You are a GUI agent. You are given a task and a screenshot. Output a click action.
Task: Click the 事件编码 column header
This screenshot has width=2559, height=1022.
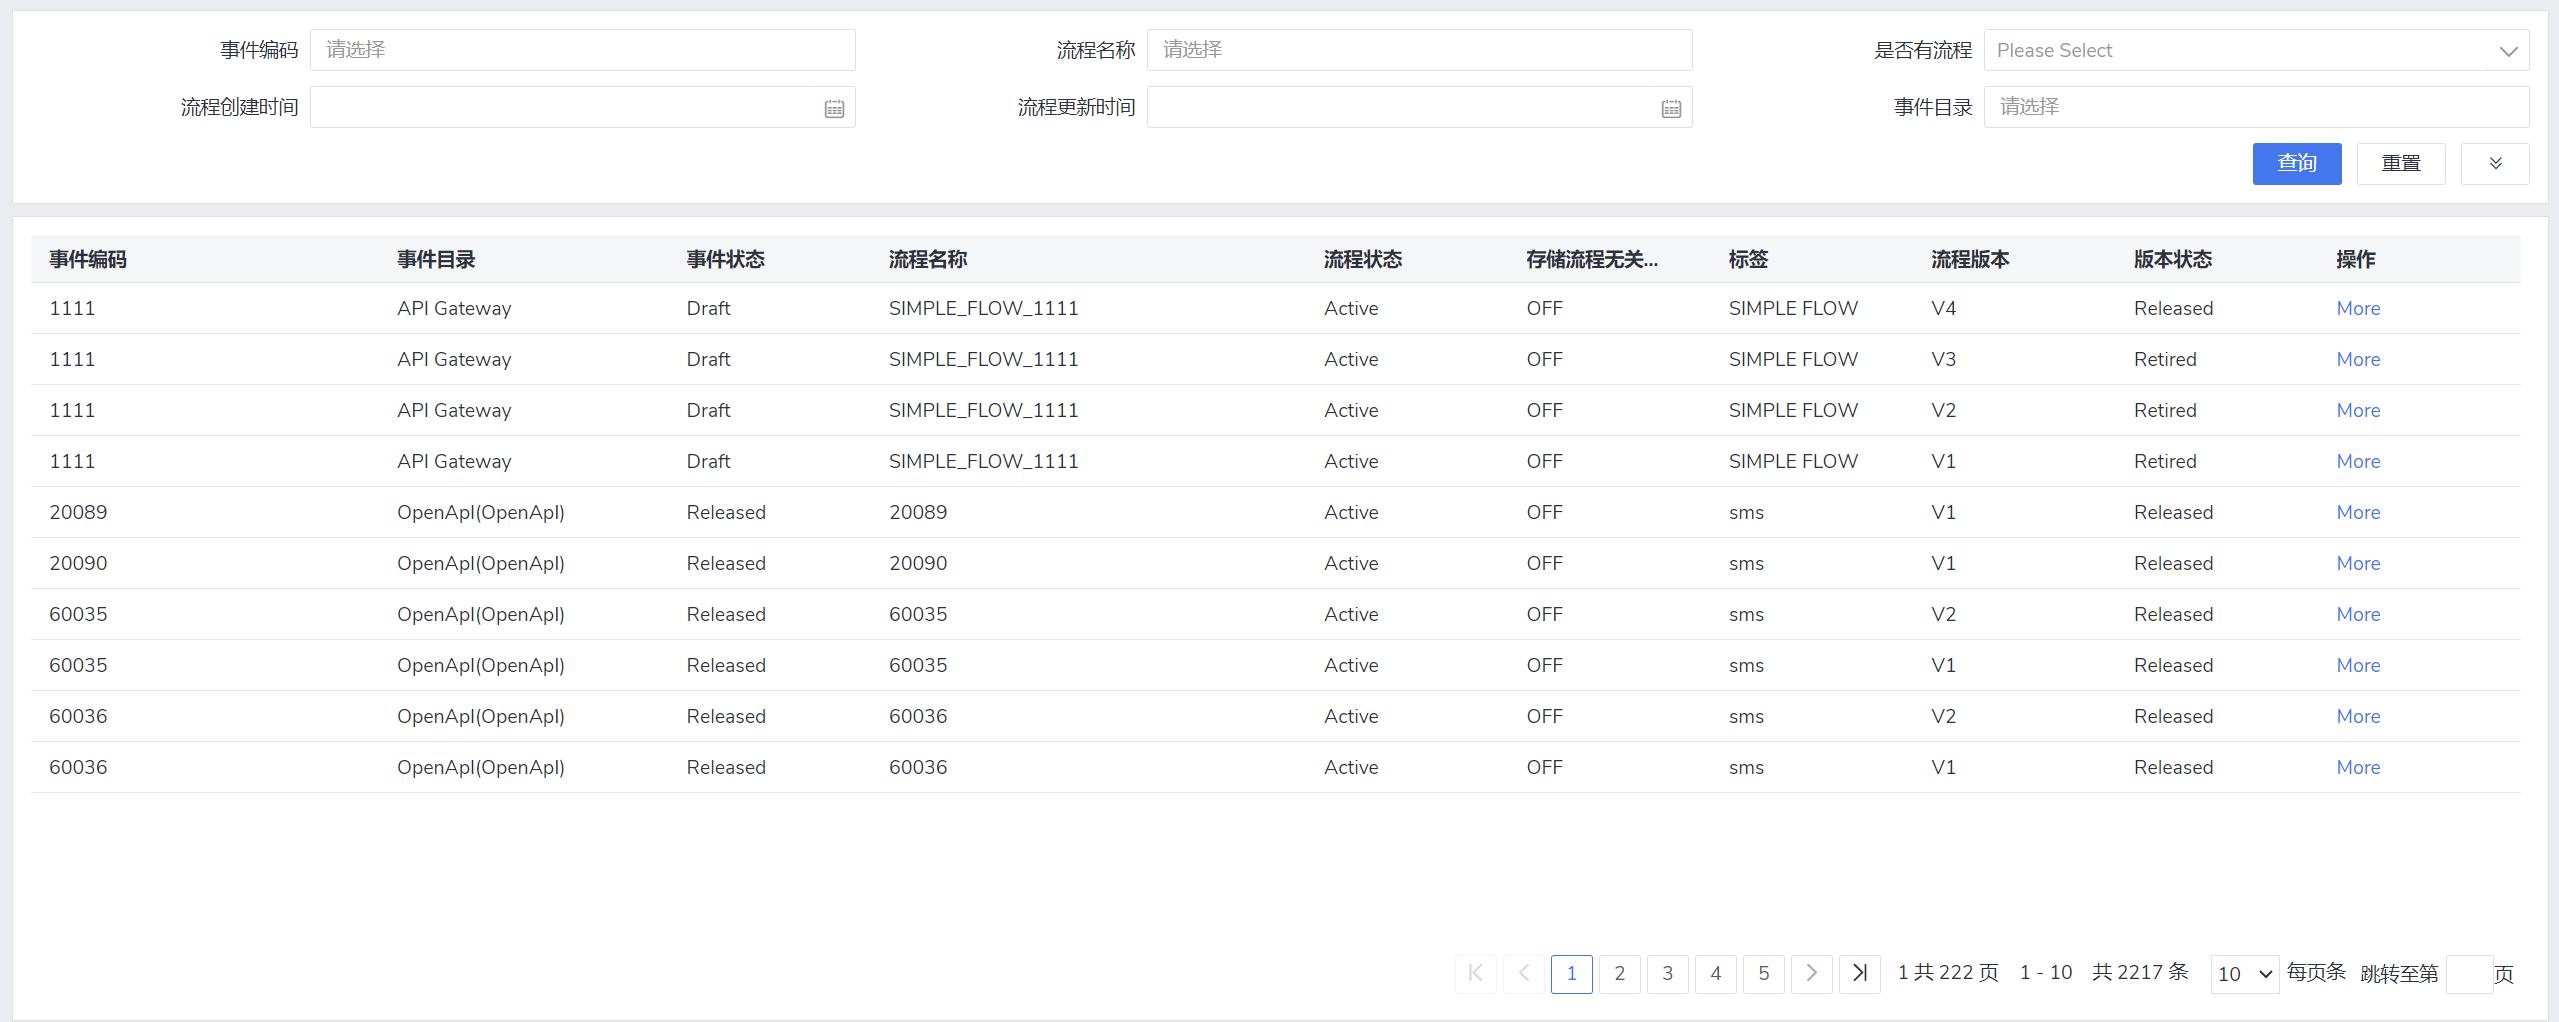tap(88, 260)
